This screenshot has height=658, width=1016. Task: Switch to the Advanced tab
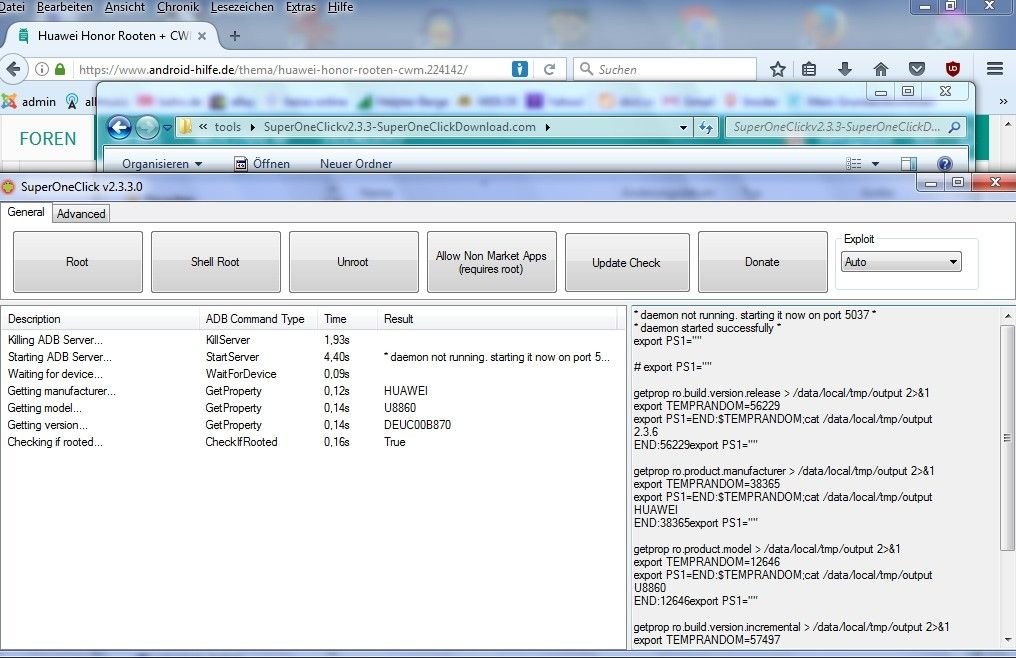pos(81,214)
